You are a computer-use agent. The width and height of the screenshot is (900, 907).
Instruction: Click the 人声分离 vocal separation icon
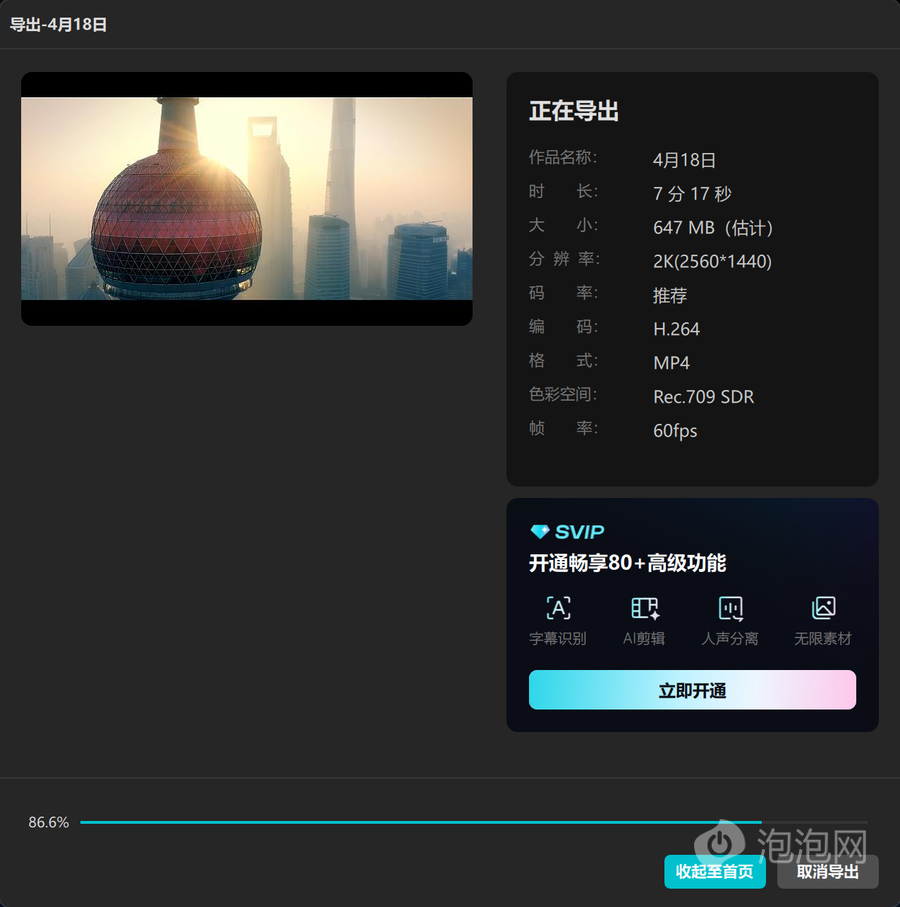pos(731,608)
